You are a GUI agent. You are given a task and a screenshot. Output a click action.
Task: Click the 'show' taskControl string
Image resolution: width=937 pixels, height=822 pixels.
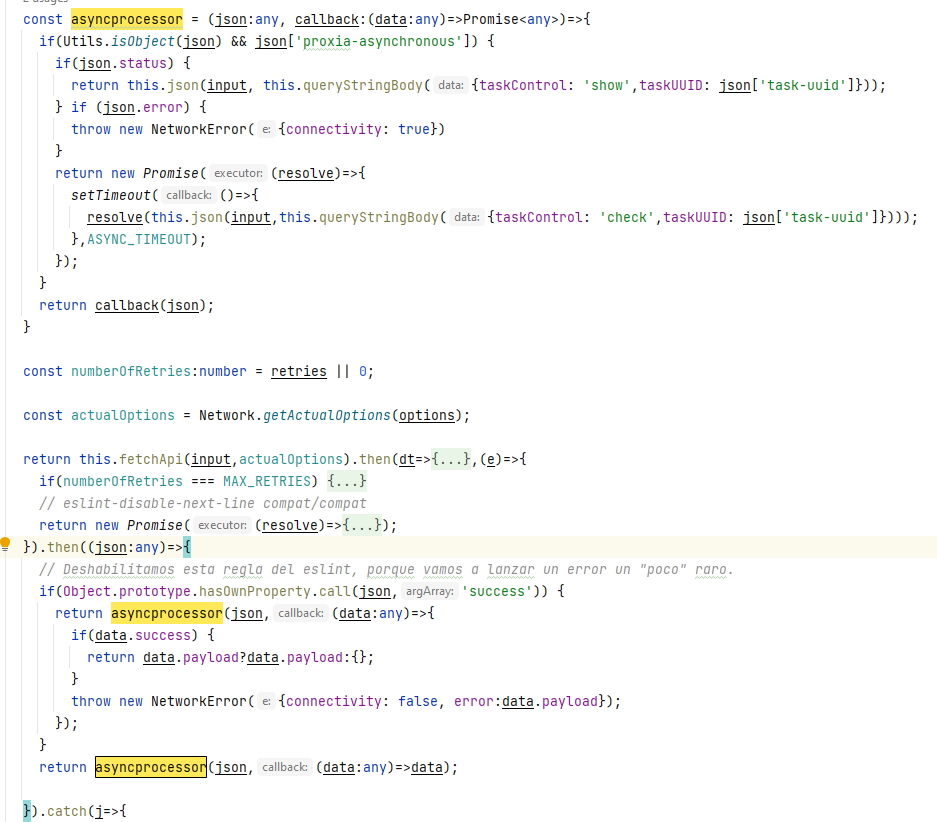point(607,85)
